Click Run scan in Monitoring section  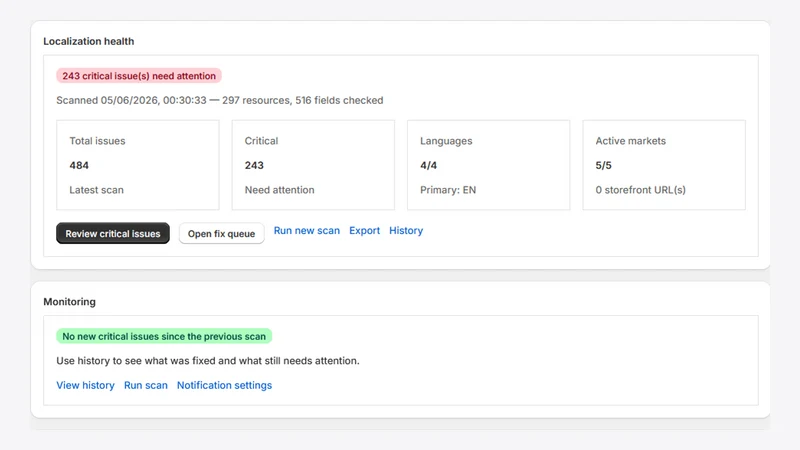pyautogui.click(x=146, y=385)
